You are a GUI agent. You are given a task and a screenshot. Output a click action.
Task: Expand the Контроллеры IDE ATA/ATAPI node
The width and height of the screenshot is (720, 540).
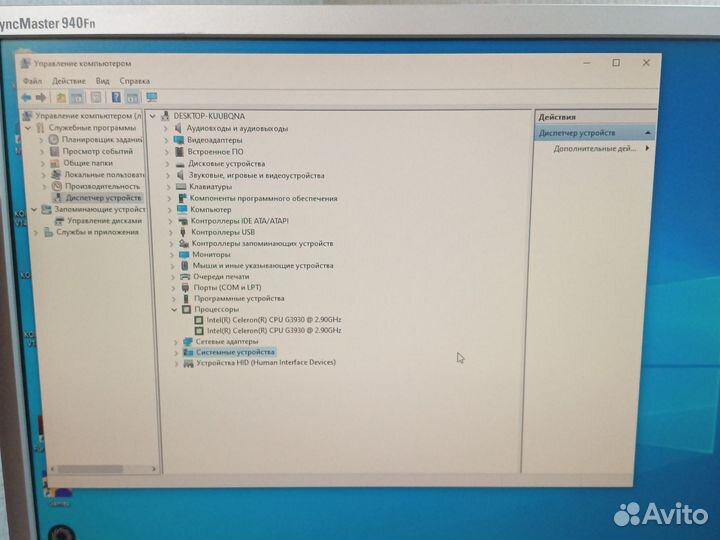(x=170, y=221)
